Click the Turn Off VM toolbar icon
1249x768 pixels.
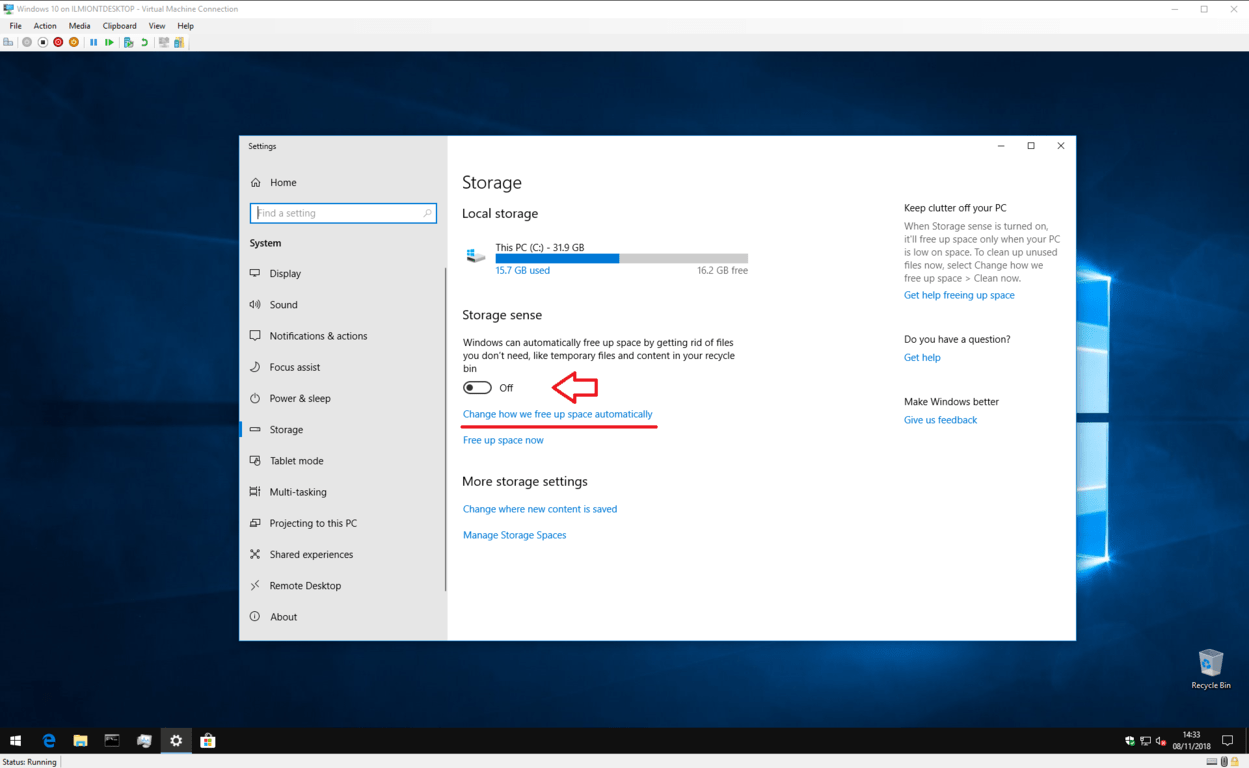coord(42,42)
